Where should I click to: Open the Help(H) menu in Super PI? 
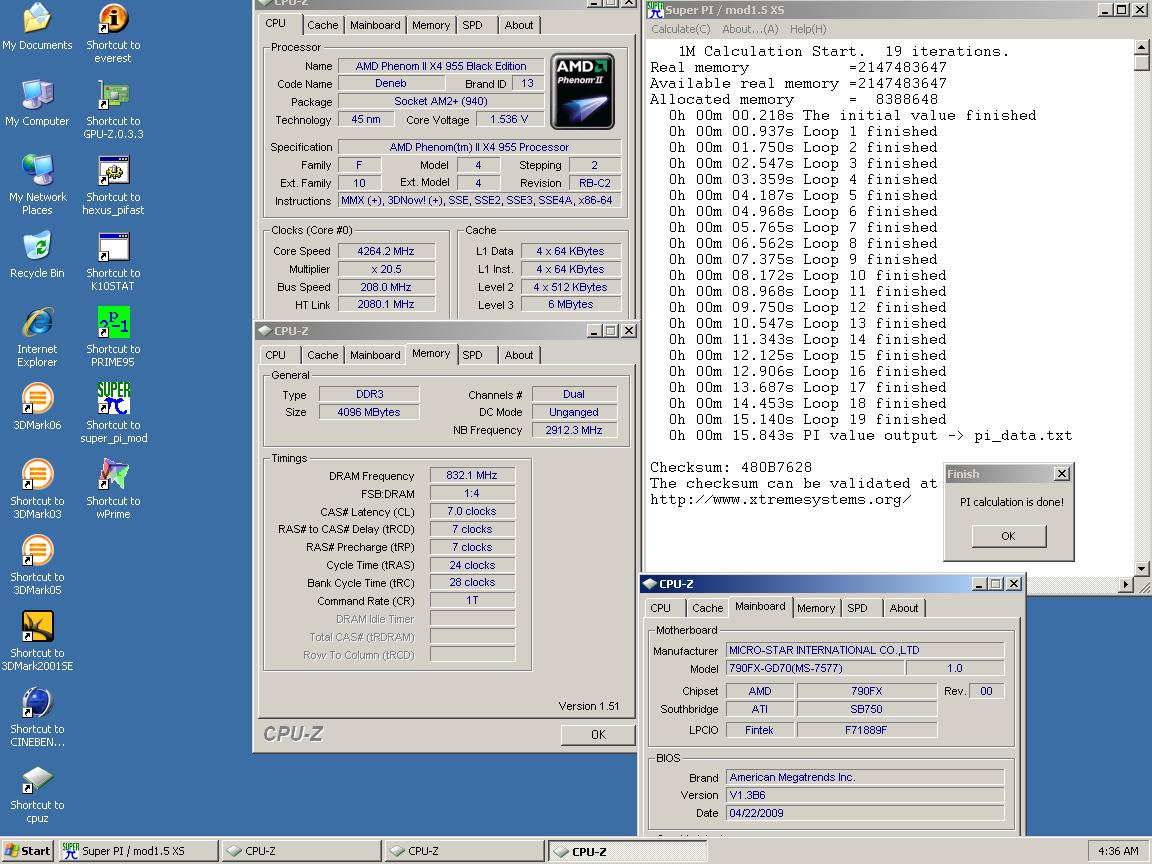pos(808,29)
